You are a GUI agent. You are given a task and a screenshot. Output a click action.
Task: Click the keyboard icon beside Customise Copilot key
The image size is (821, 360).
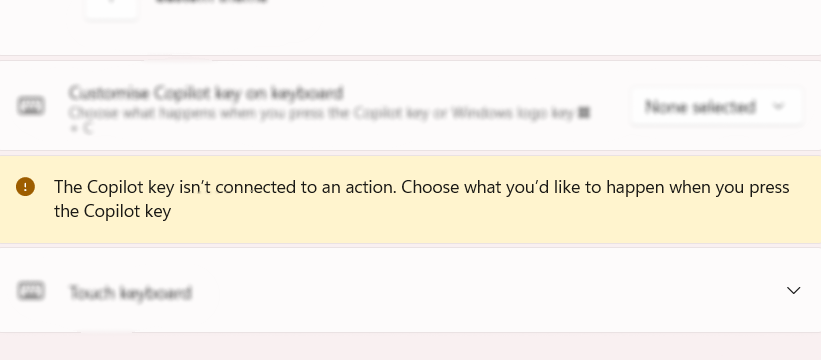coord(31,106)
